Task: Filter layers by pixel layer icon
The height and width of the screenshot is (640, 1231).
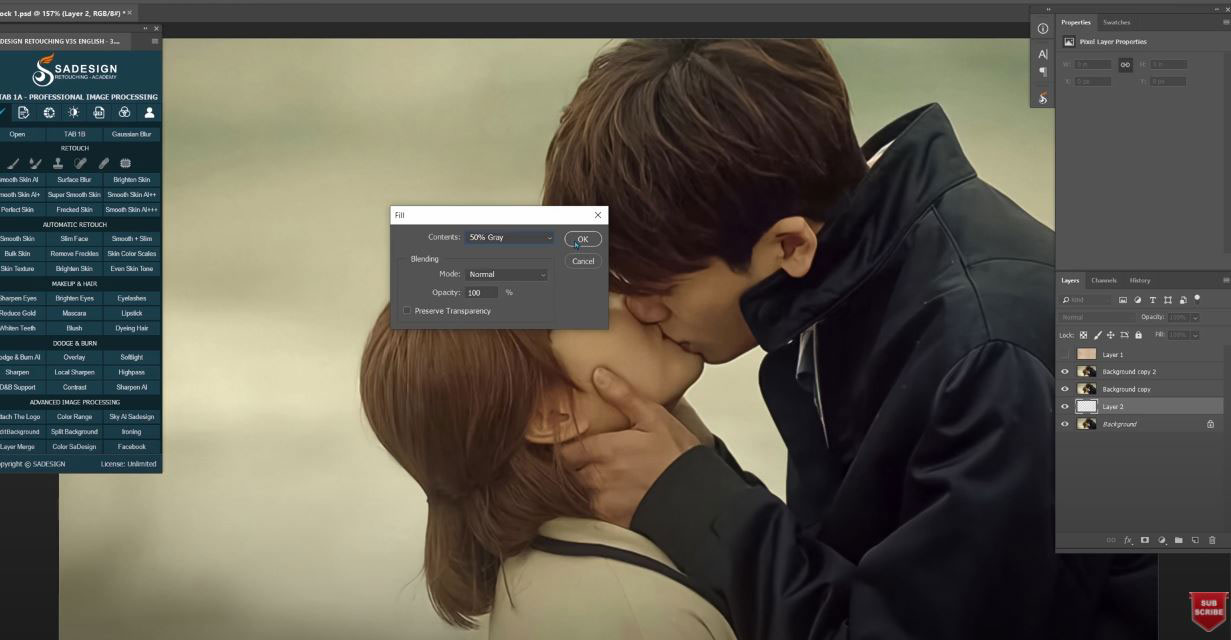Action: 1123,300
